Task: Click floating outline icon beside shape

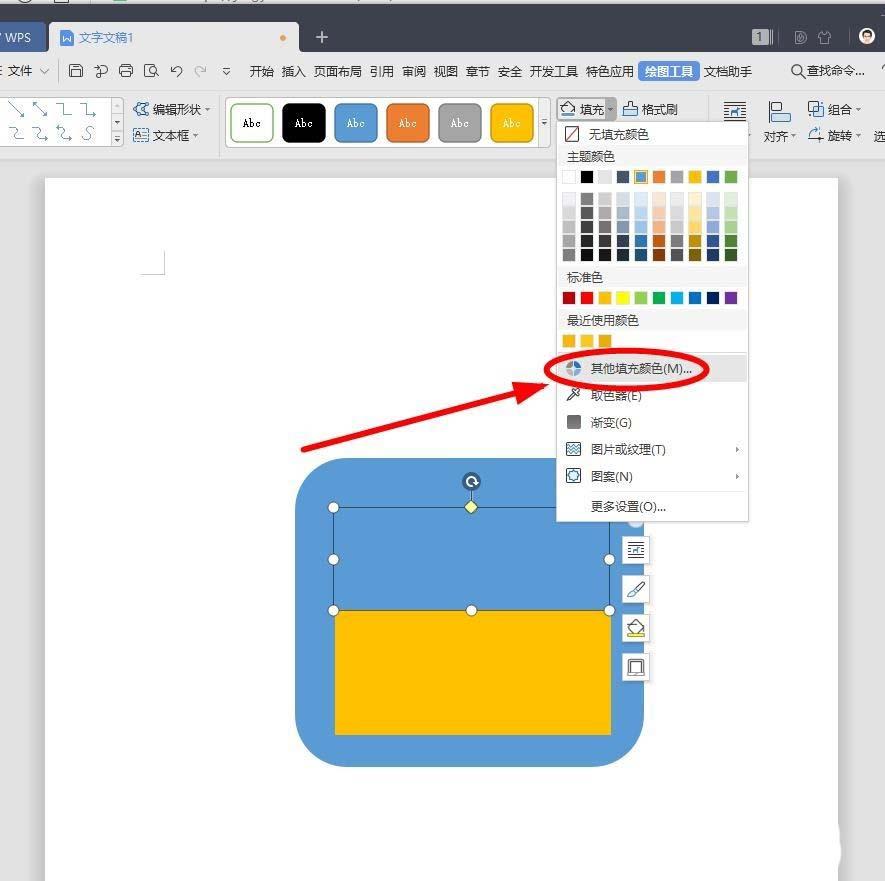Action: click(636, 667)
